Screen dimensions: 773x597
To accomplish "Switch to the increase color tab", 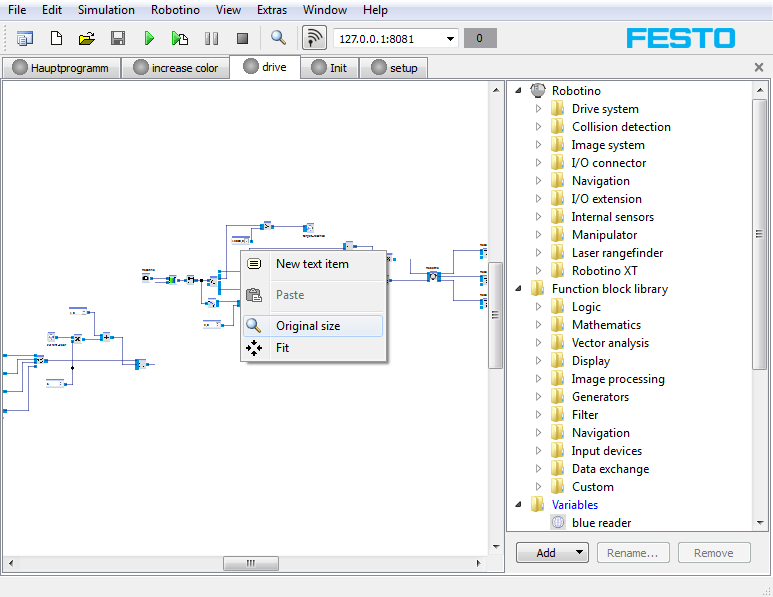I will click(176, 68).
